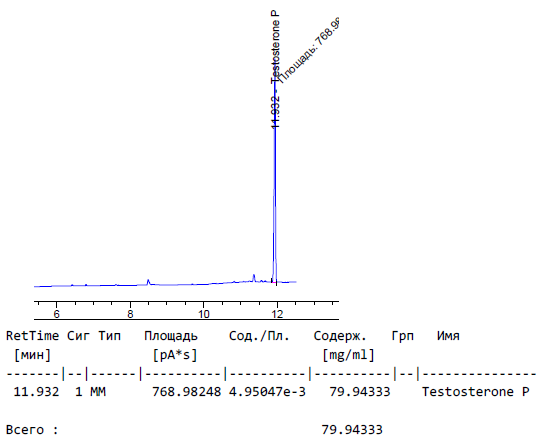
Task: Click the Площадь column header
Action: 171,336
